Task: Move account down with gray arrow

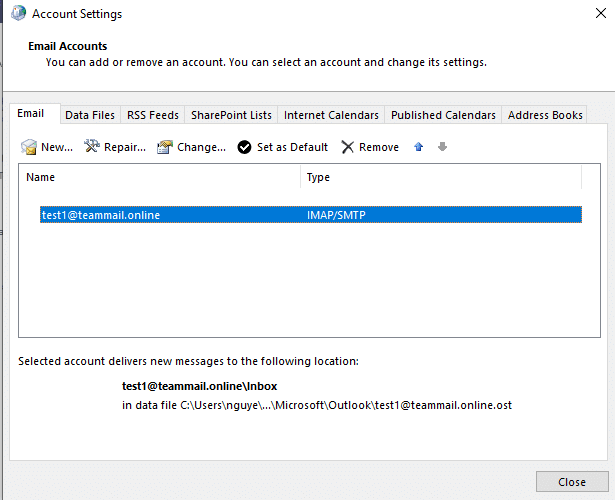Action: tap(442, 147)
